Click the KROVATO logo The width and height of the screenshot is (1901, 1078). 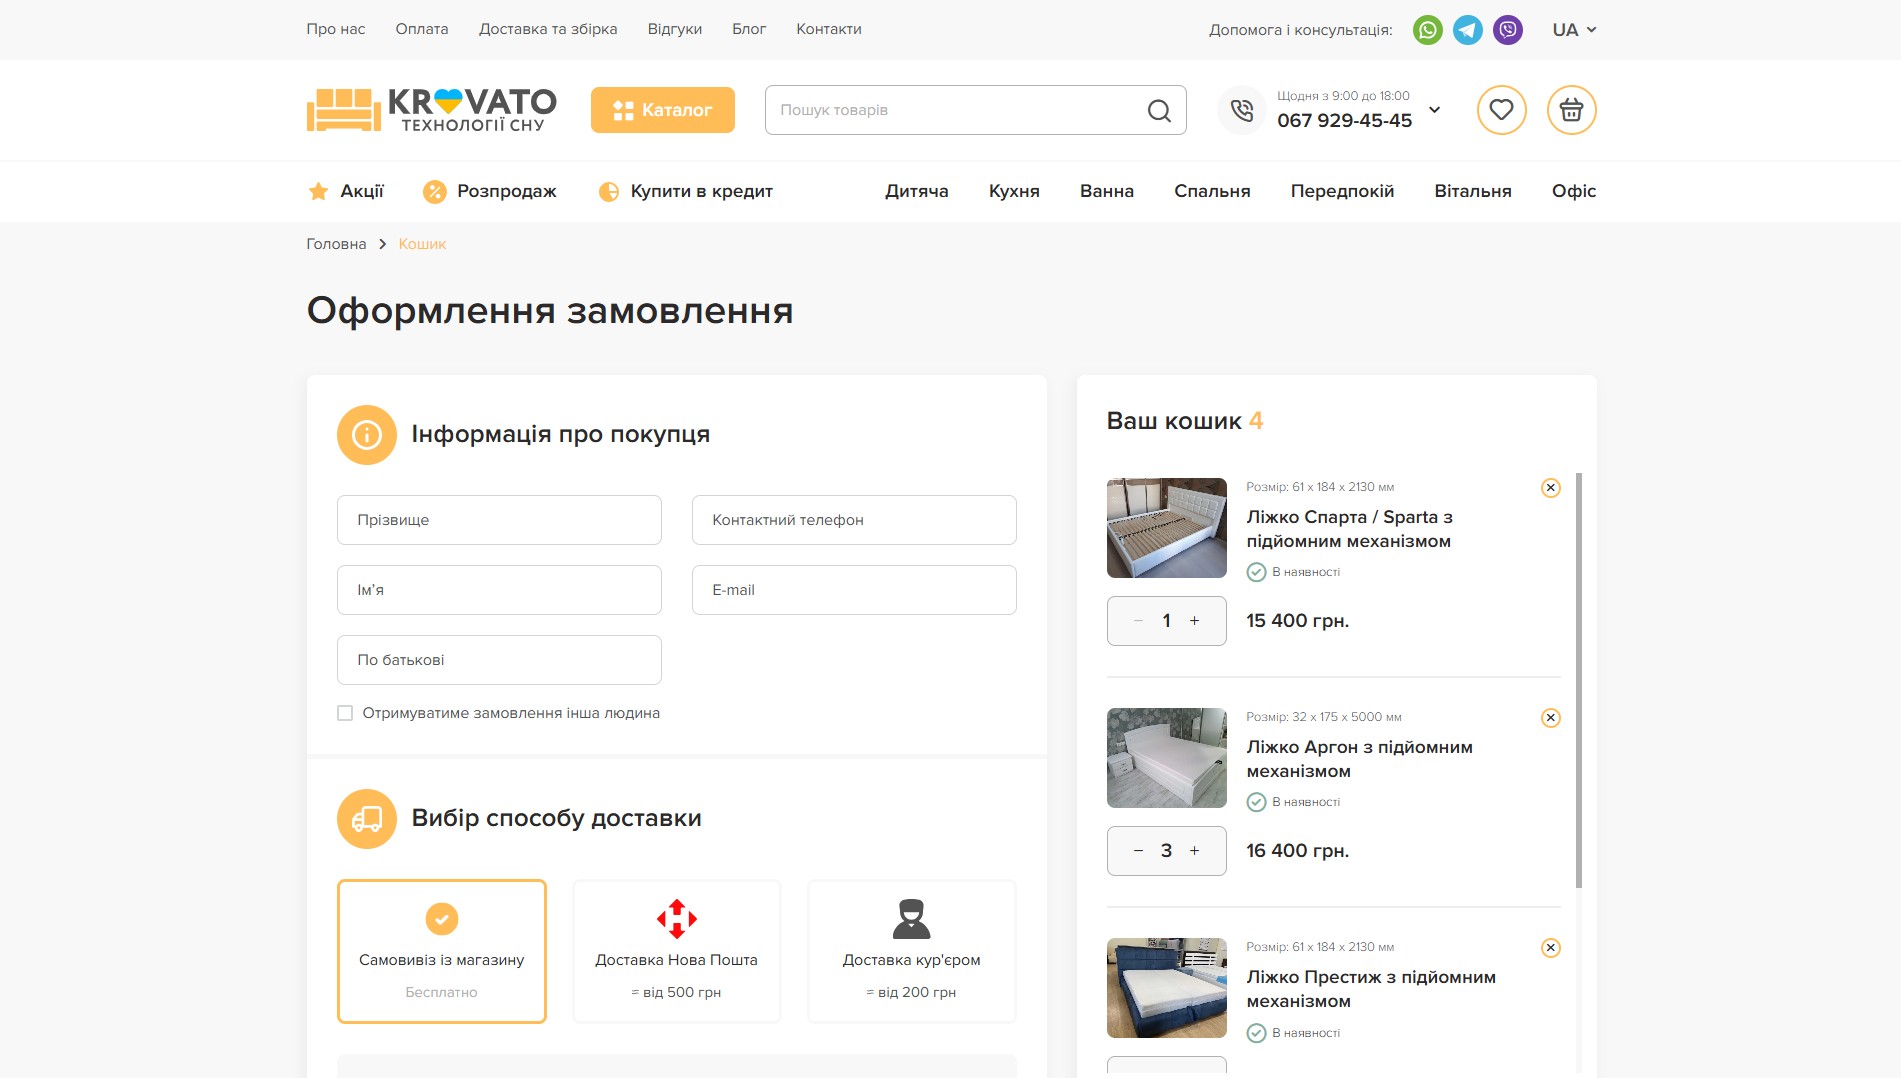coord(431,110)
